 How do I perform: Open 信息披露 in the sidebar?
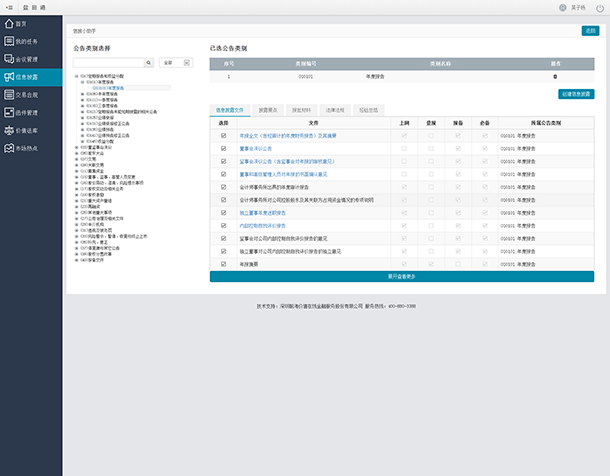(31, 77)
